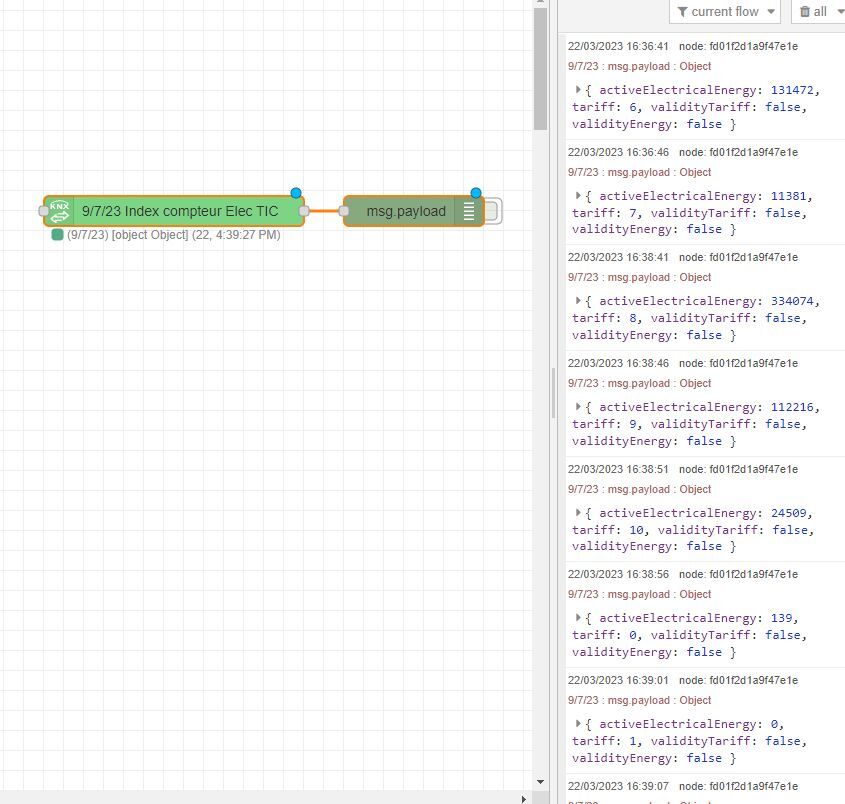
Task: Click the debug list icon on msg.payload node
Action: pos(469,211)
